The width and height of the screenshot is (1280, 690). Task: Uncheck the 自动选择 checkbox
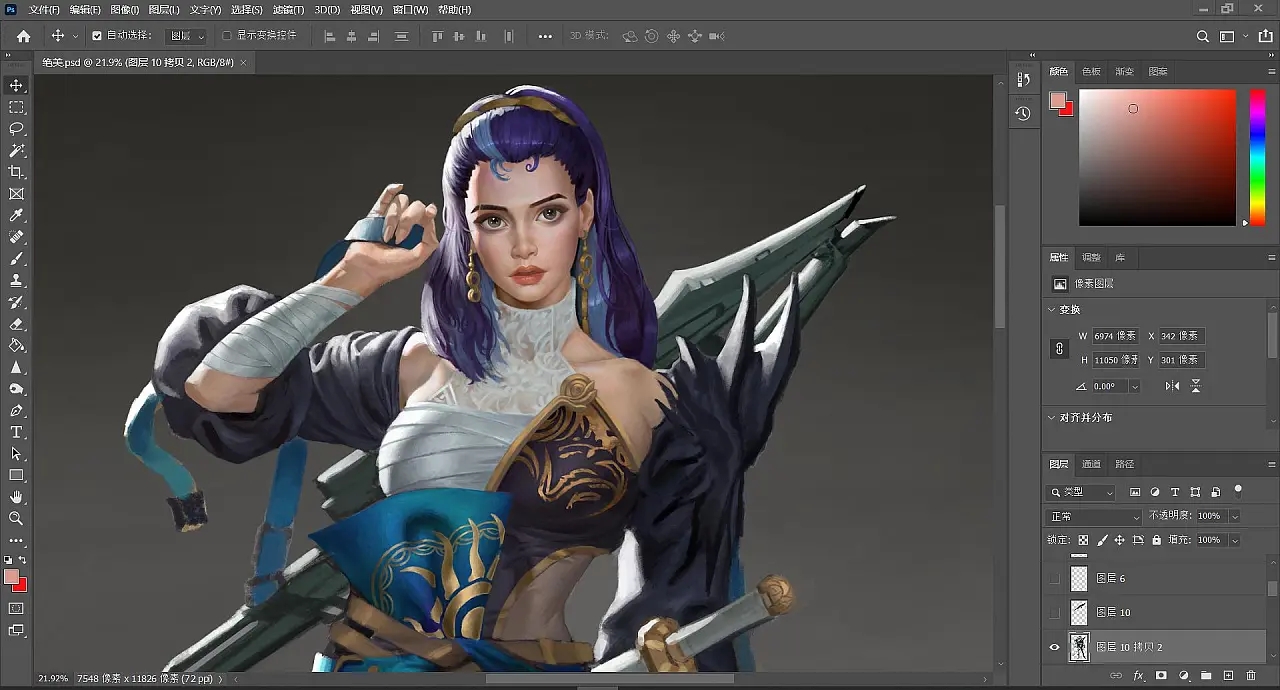click(x=97, y=36)
